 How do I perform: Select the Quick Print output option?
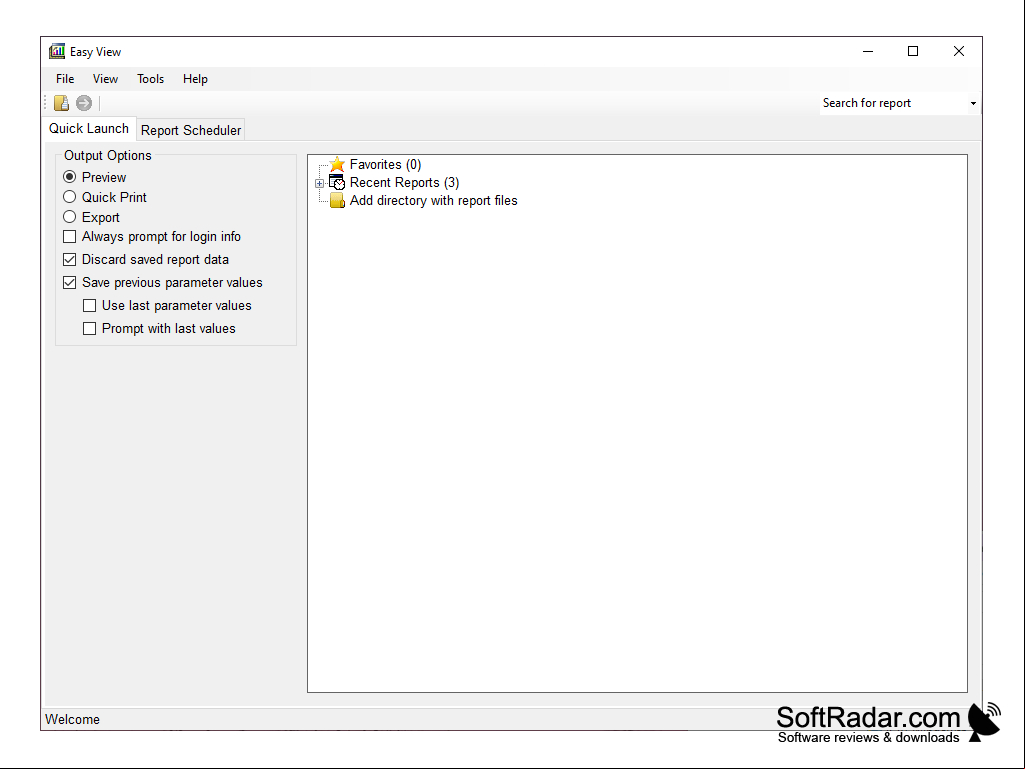click(x=69, y=197)
